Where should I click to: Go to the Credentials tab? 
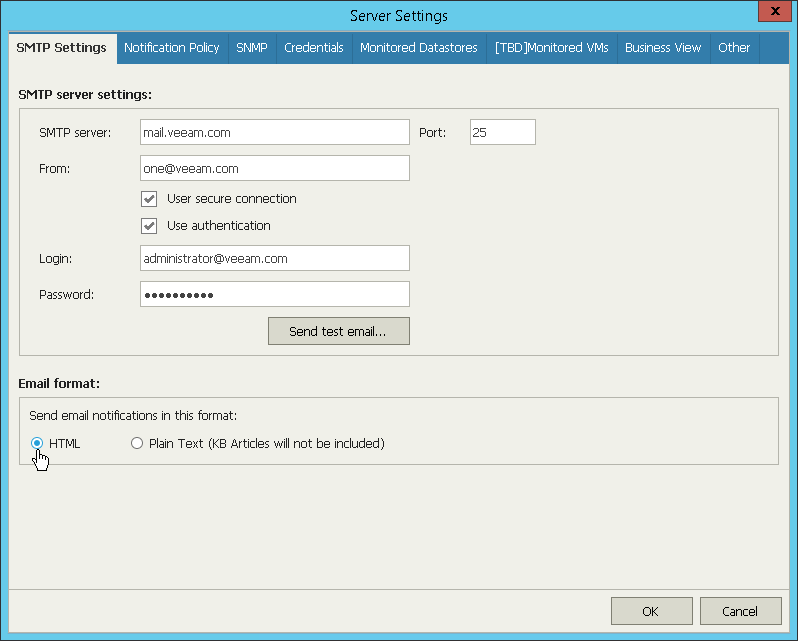[314, 48]
